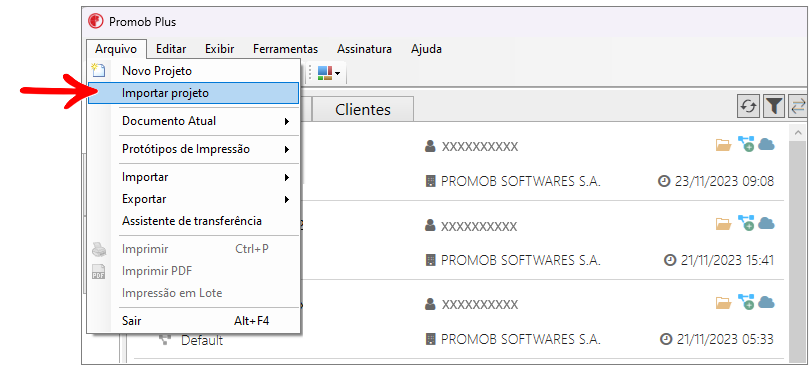Click cloud icon for 23/11/2023 09:08 project

coord(767,145)
